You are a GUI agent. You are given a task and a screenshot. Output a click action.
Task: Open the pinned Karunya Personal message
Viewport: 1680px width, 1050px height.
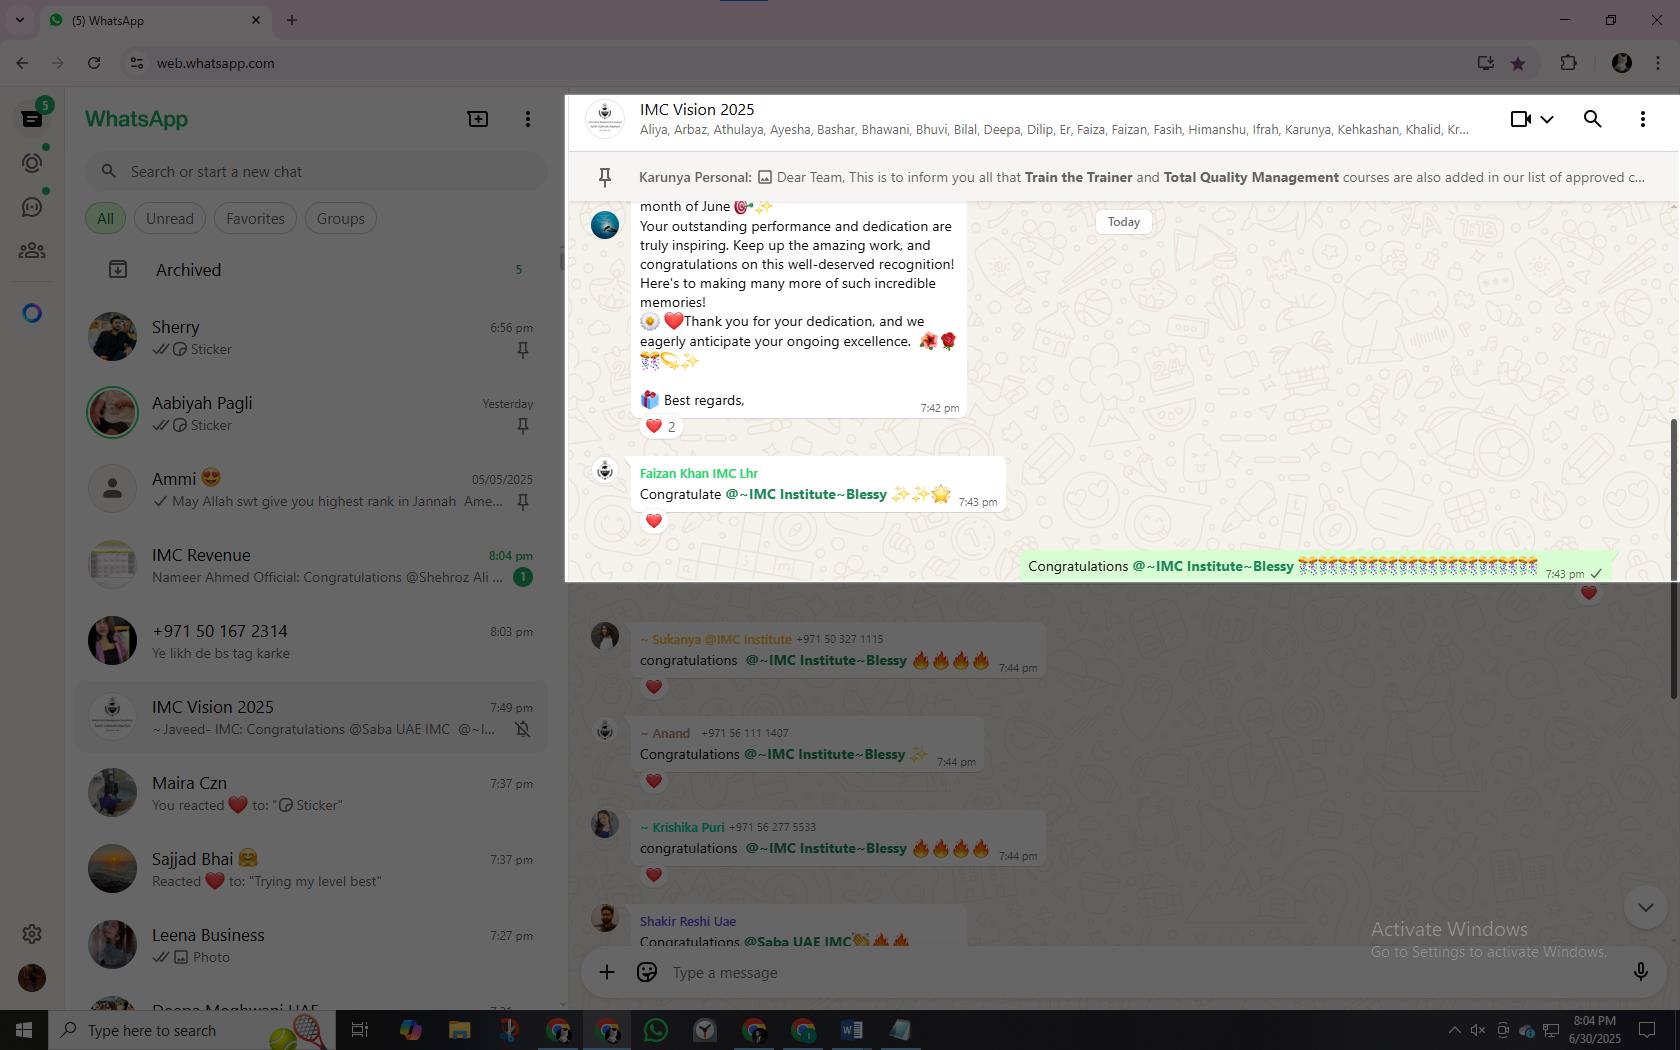[1124, 177]
